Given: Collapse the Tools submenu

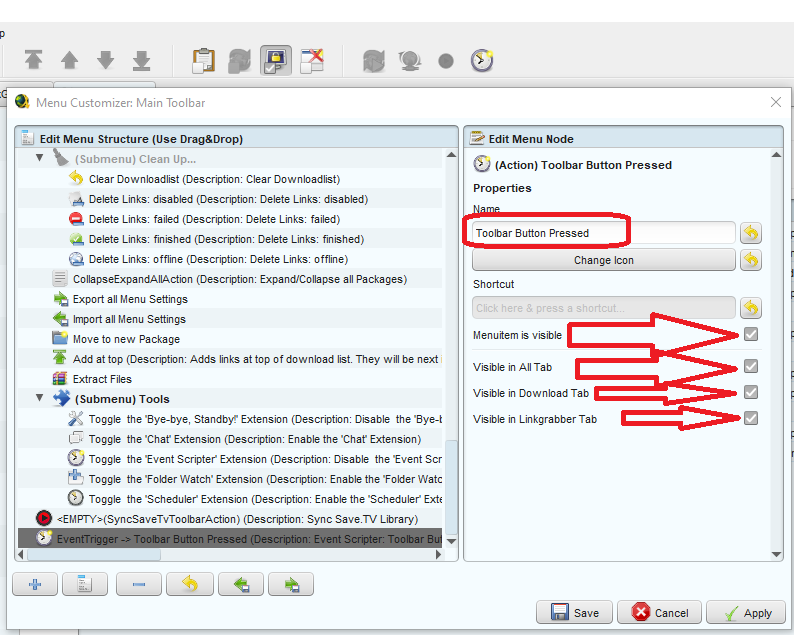Looking at the screenshot, I should click(41, 399).
